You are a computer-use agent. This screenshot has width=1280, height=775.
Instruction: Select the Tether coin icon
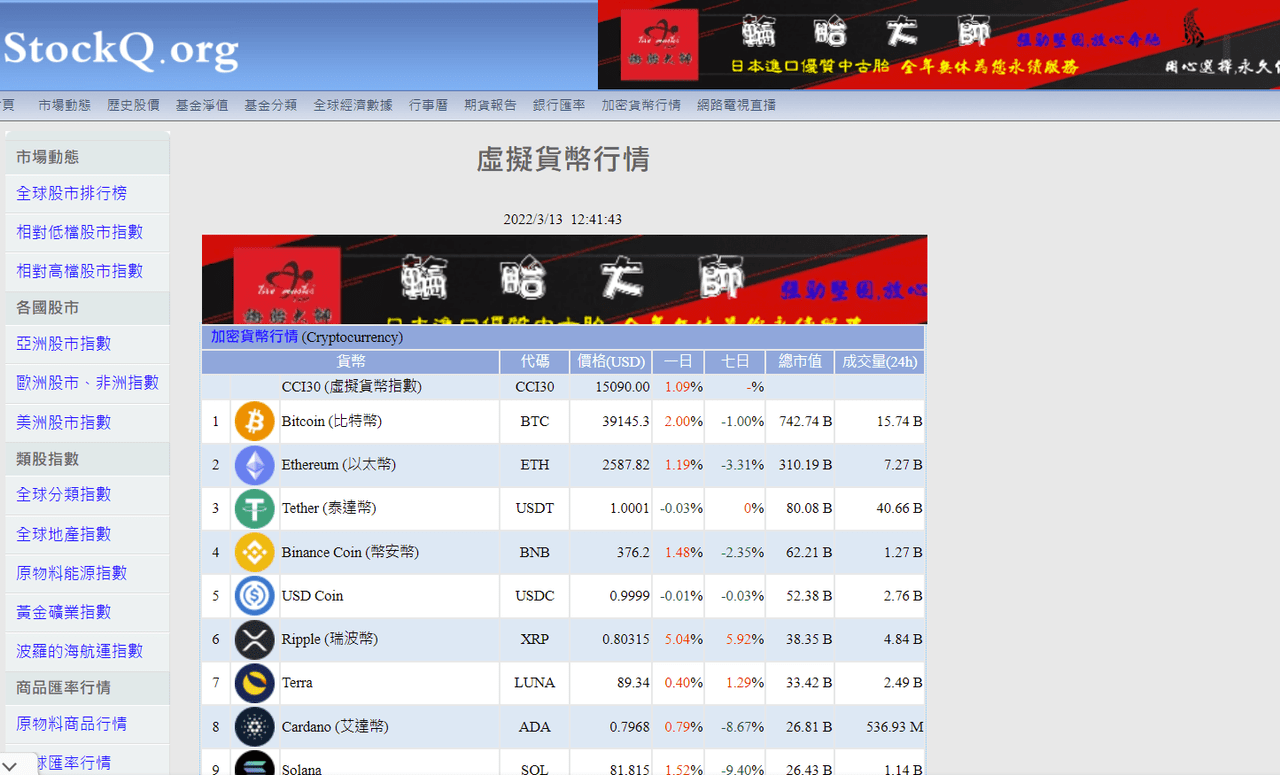point(254,508)
